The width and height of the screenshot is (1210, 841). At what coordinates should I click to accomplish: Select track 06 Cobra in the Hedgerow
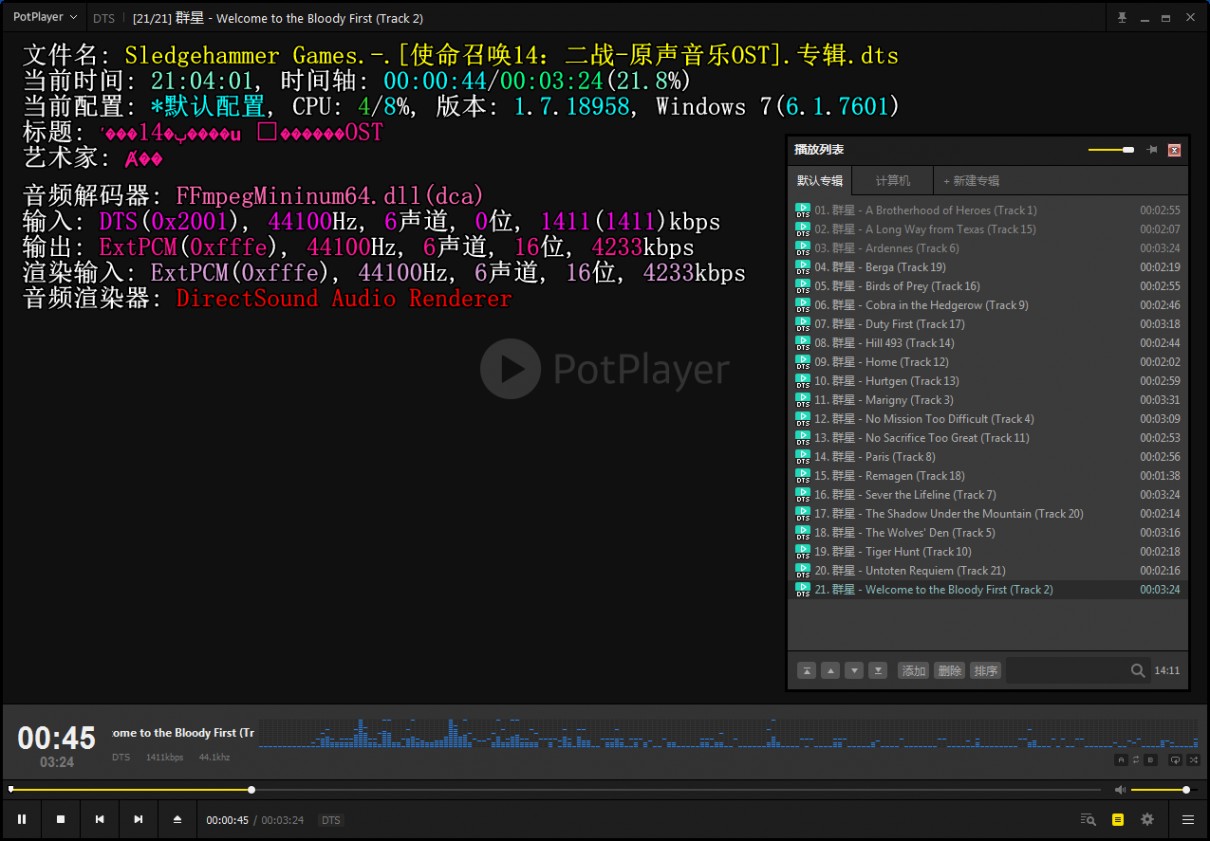click(988, 305)
